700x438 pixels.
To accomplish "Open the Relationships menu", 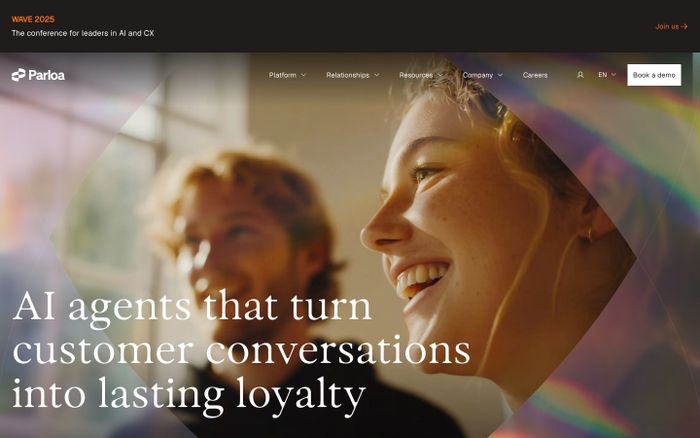I will coord(353,75).
